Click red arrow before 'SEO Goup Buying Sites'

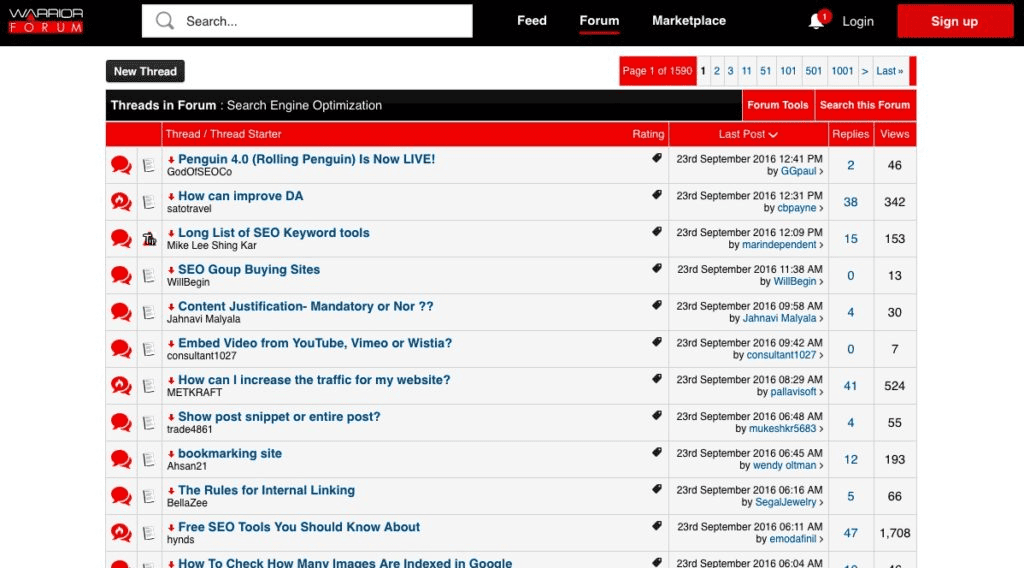point(171,270)
